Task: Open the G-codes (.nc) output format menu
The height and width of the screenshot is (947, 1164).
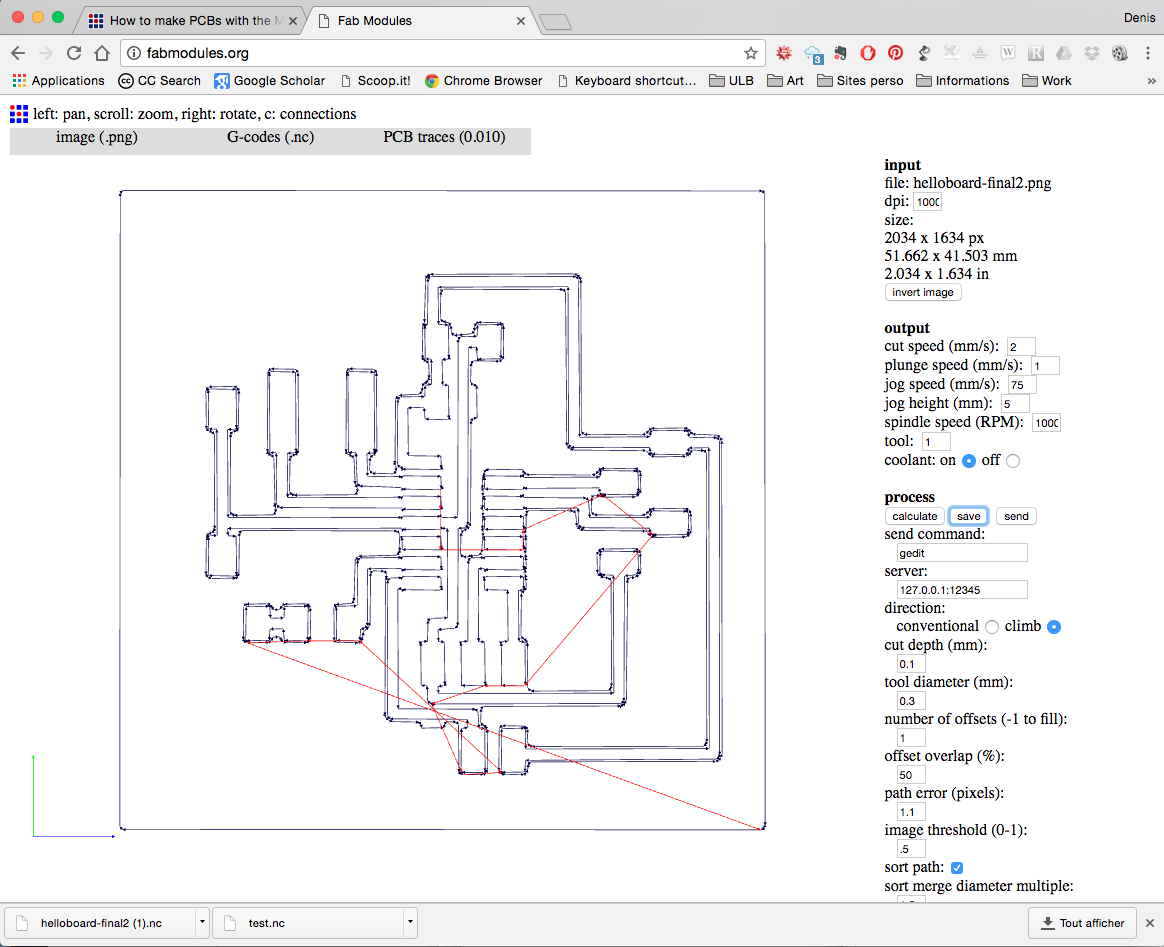Action: click(270, 137)
